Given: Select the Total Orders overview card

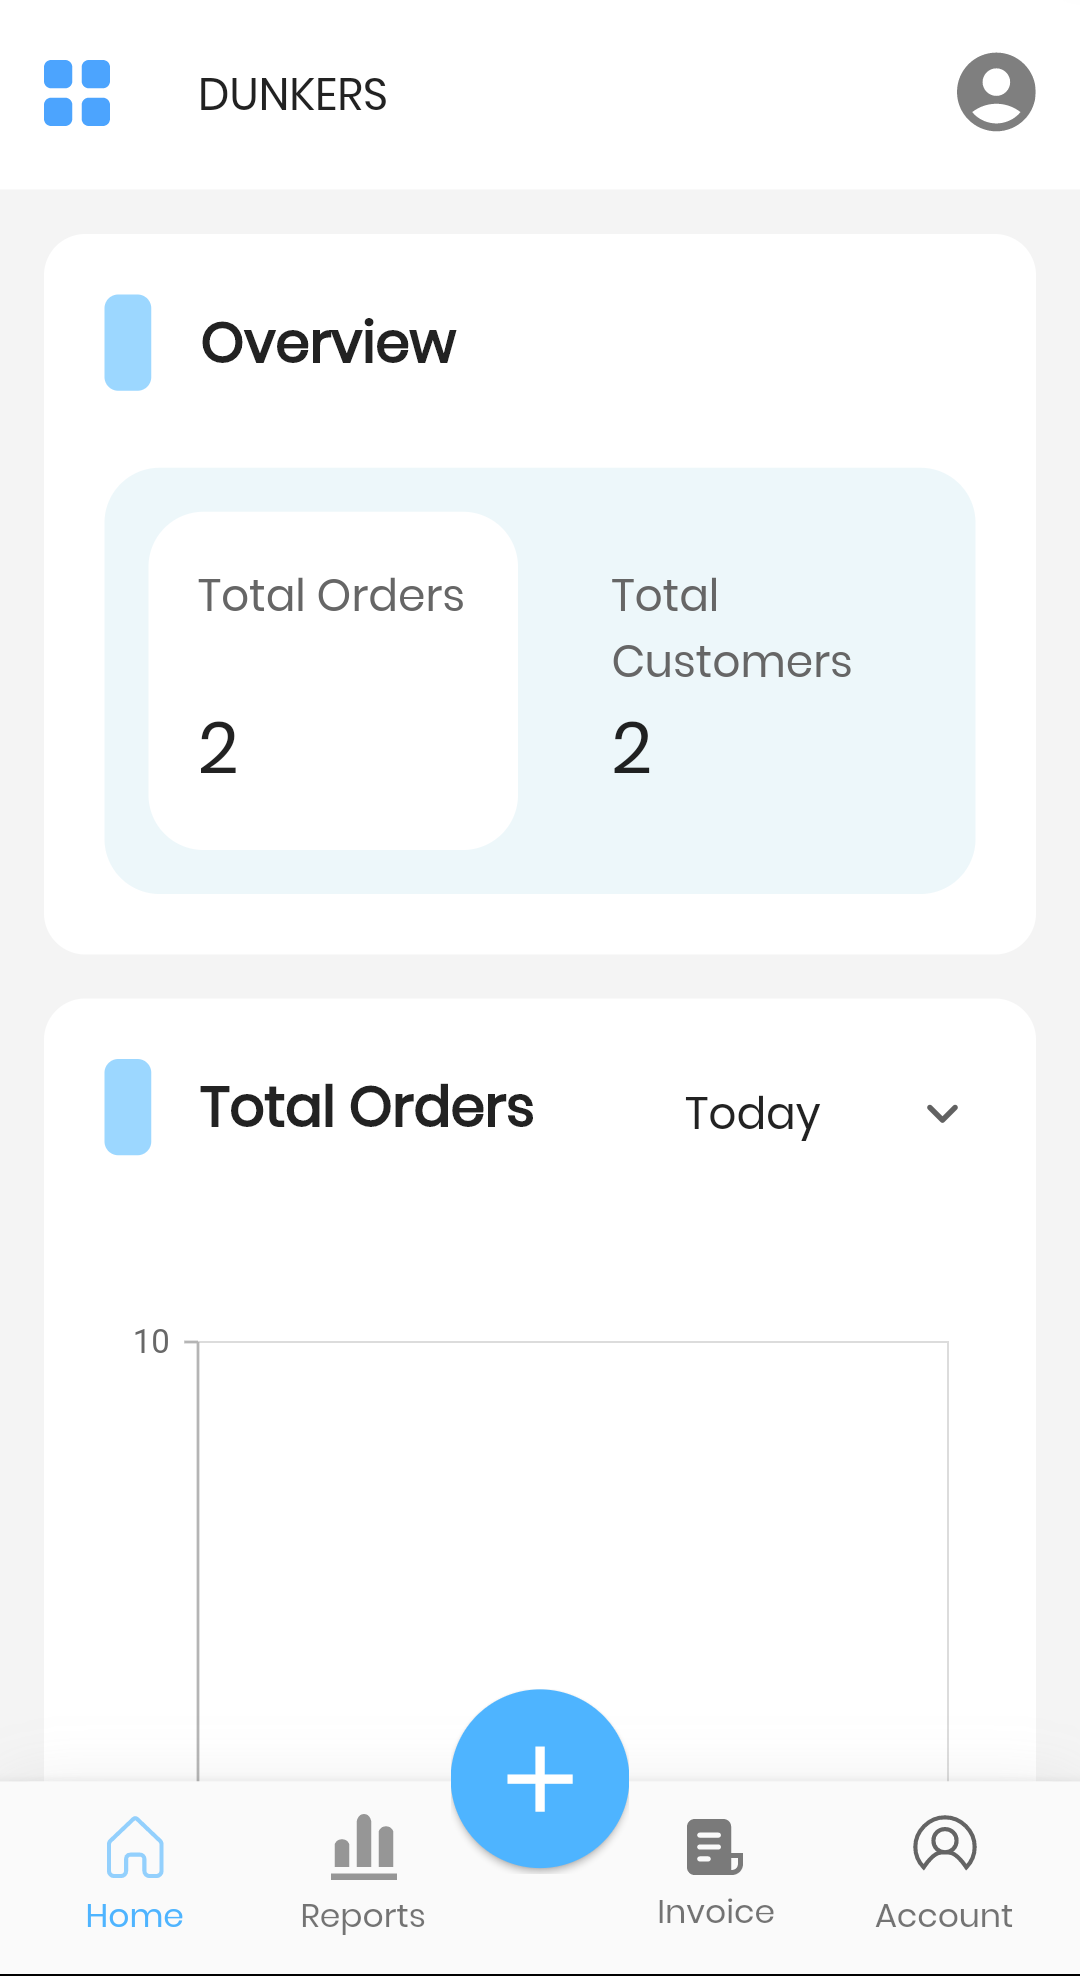Looking at the screenshot, I should [333, 680].
